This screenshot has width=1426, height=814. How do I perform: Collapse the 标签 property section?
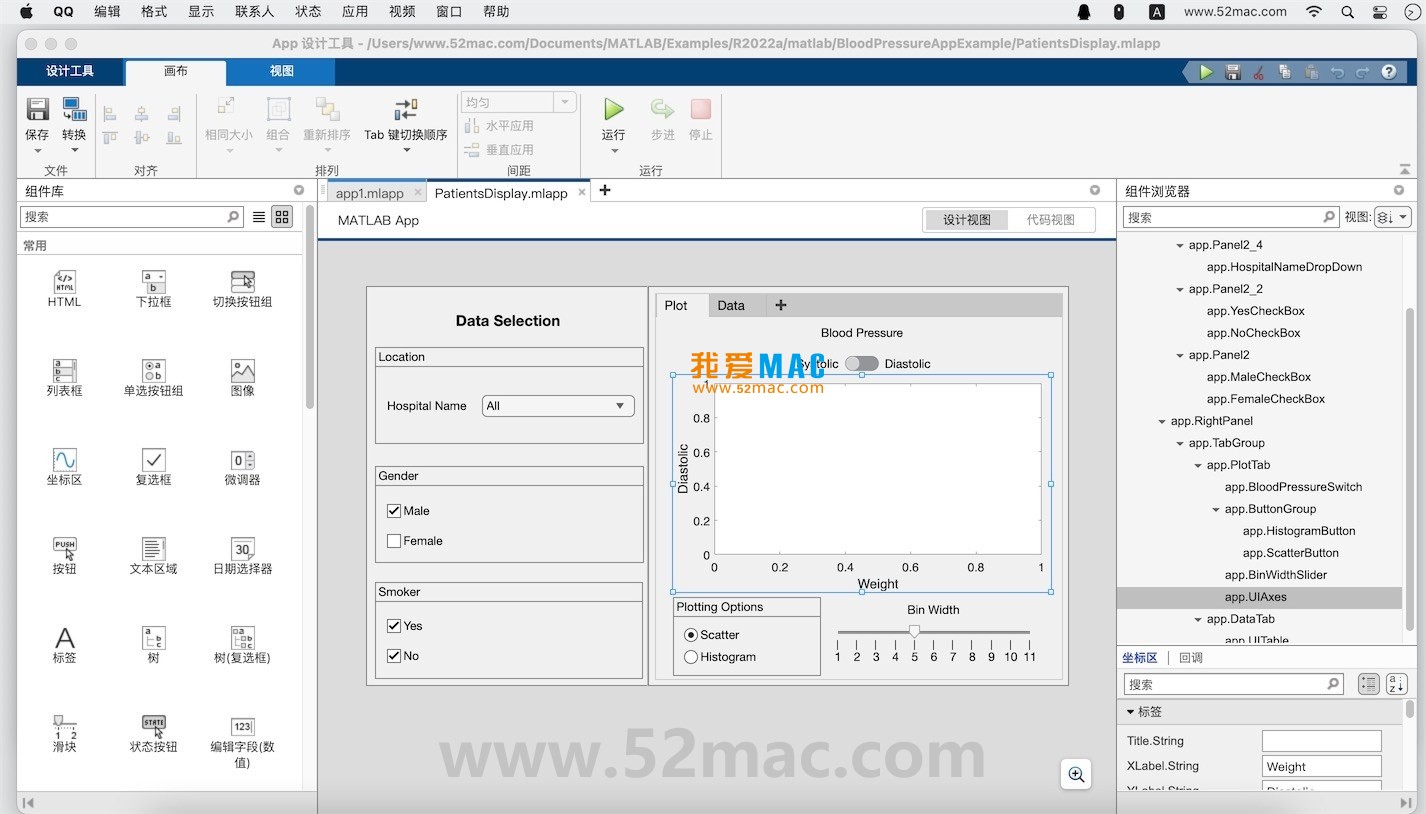tap(1131, 712)
